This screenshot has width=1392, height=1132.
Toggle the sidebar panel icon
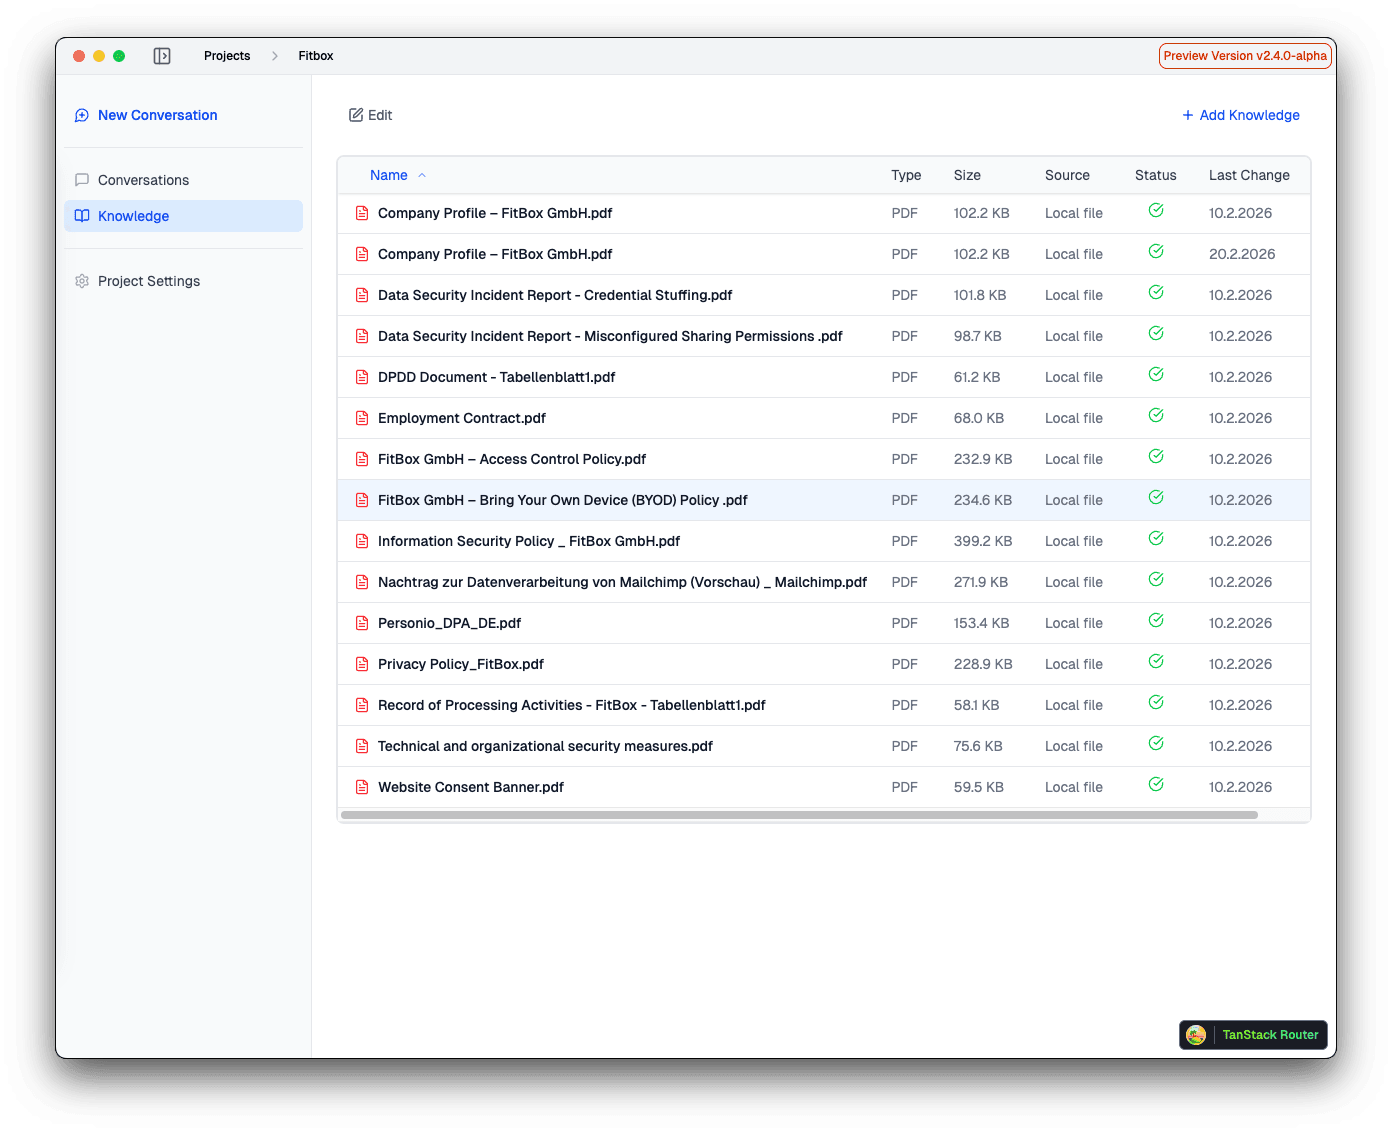click(162, 56)
